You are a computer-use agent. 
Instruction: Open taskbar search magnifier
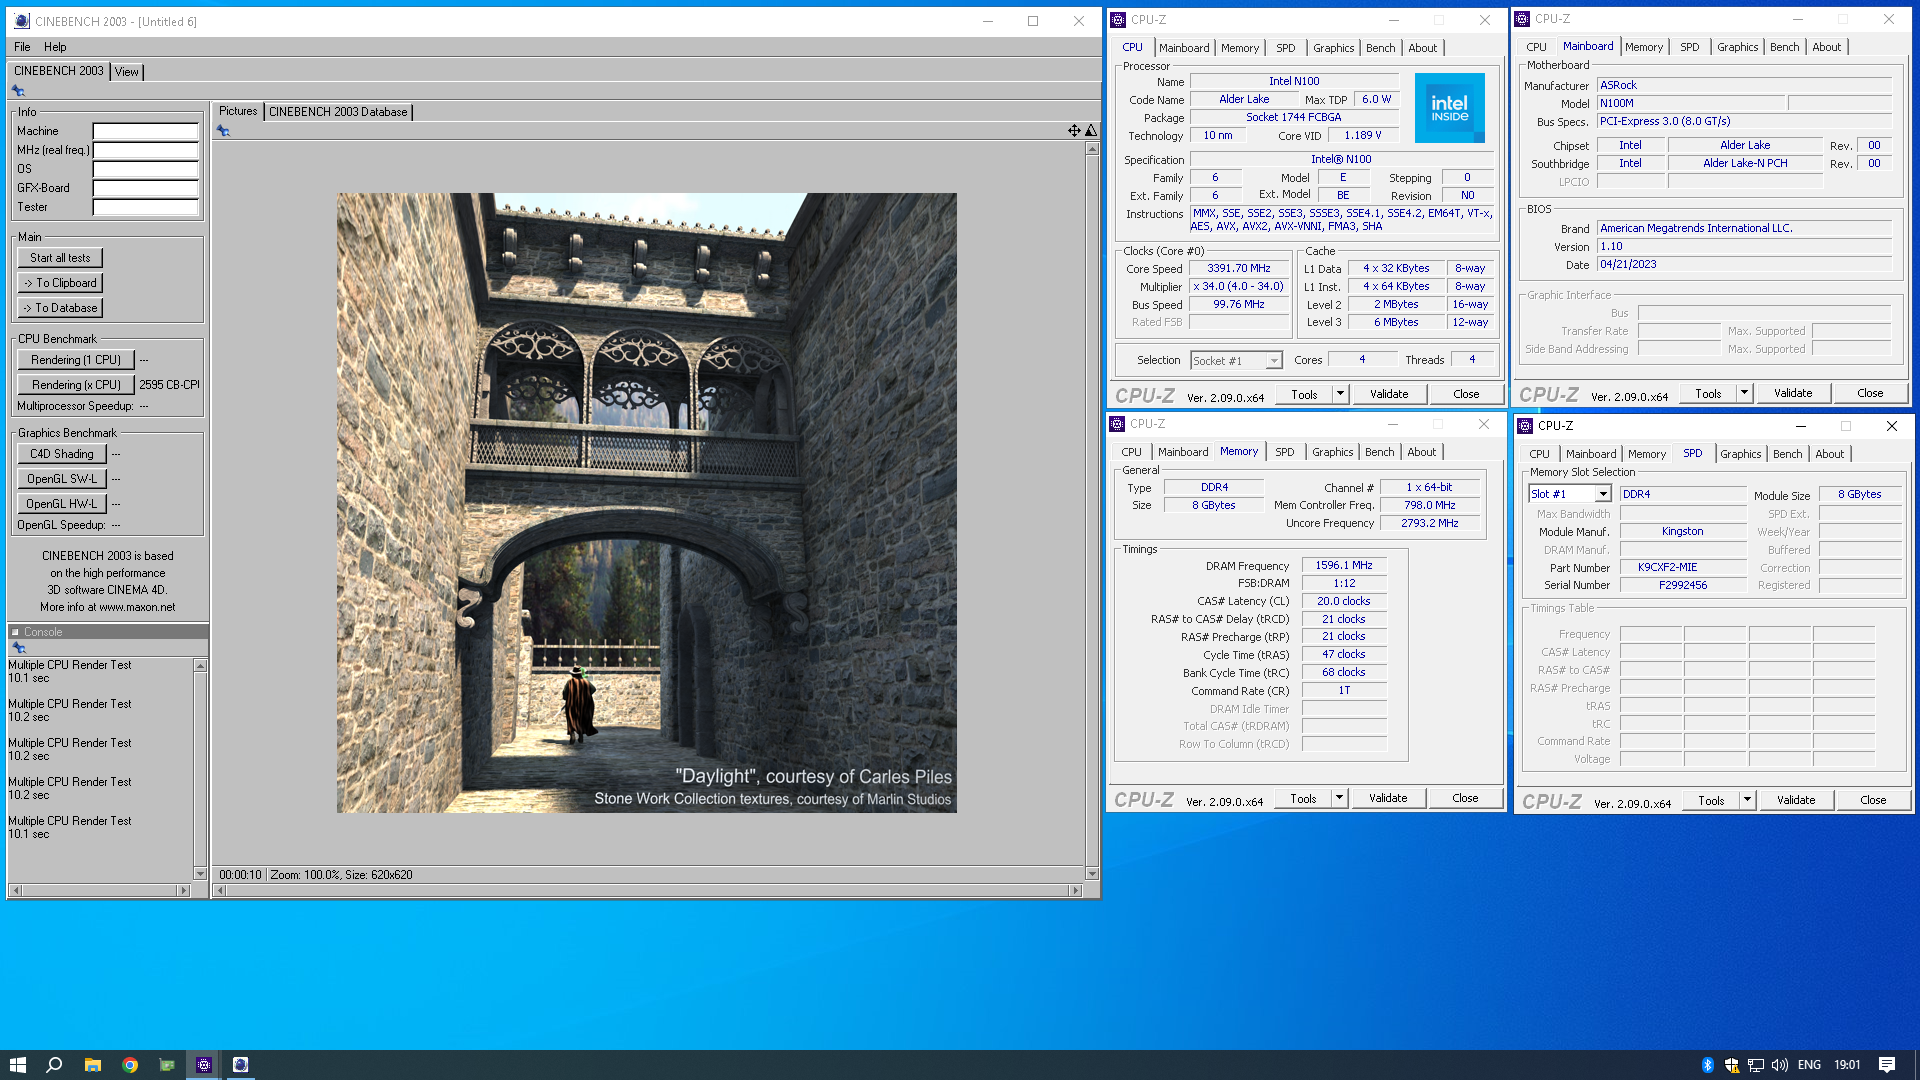tap(54, 1065)
